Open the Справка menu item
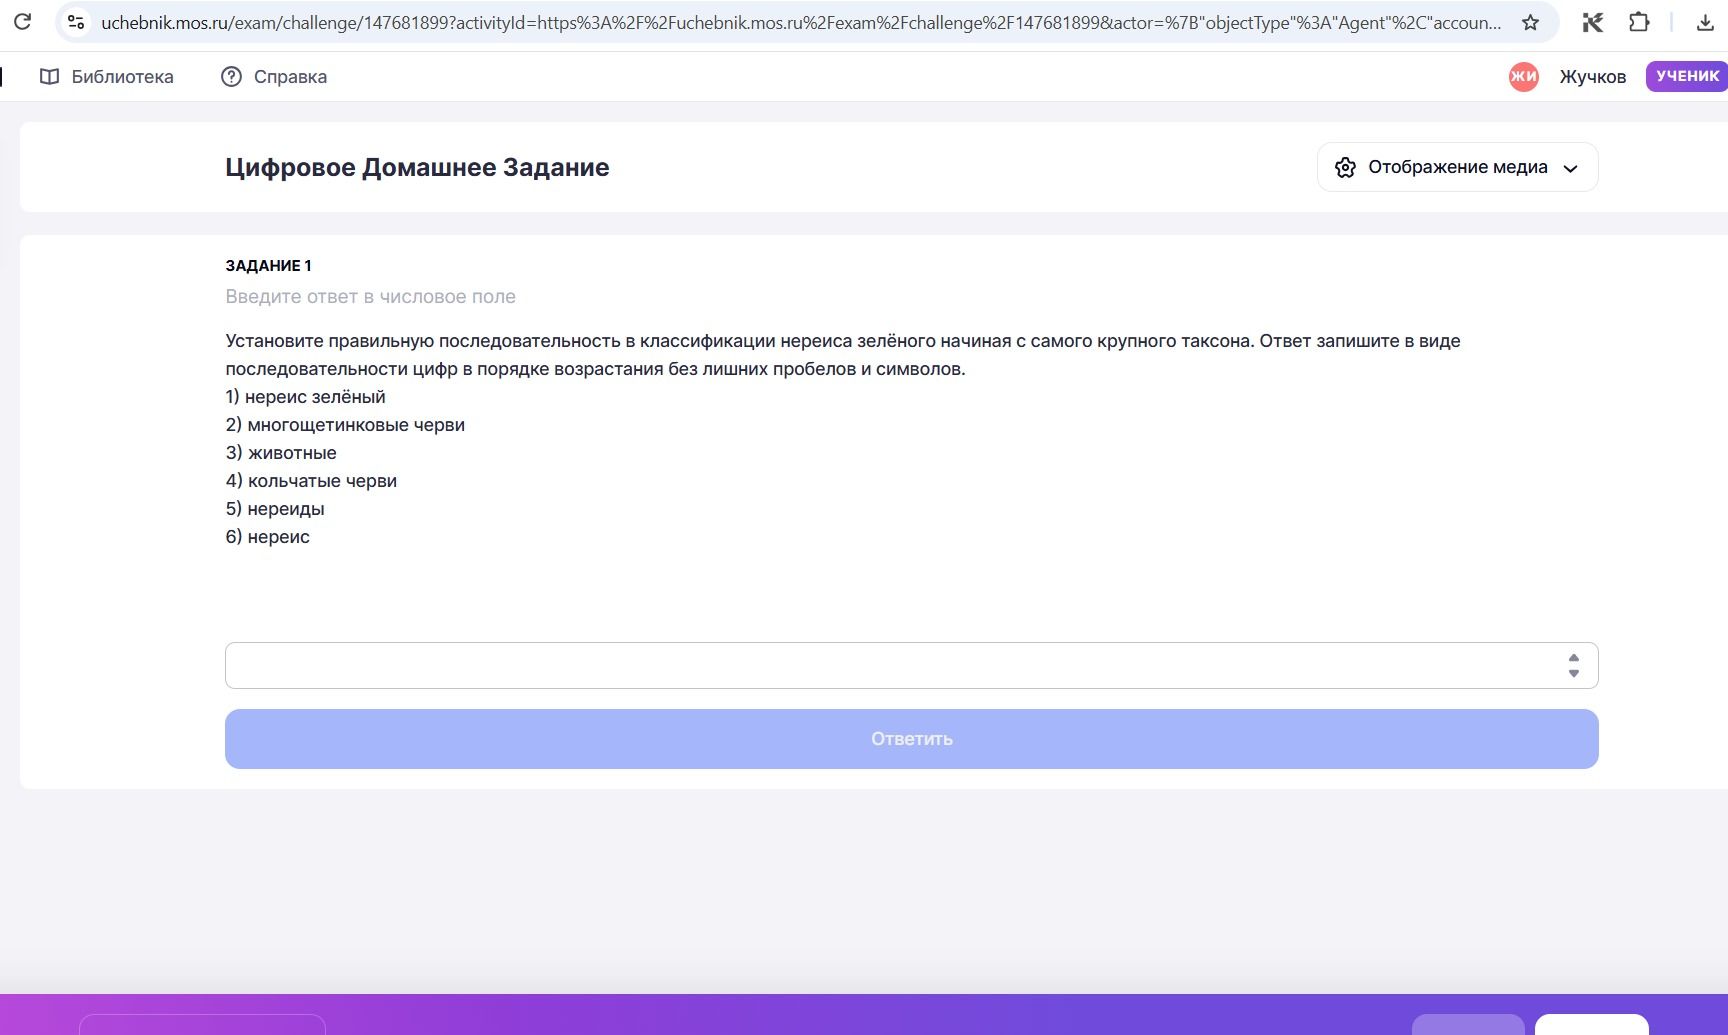 tap(274, 77)
